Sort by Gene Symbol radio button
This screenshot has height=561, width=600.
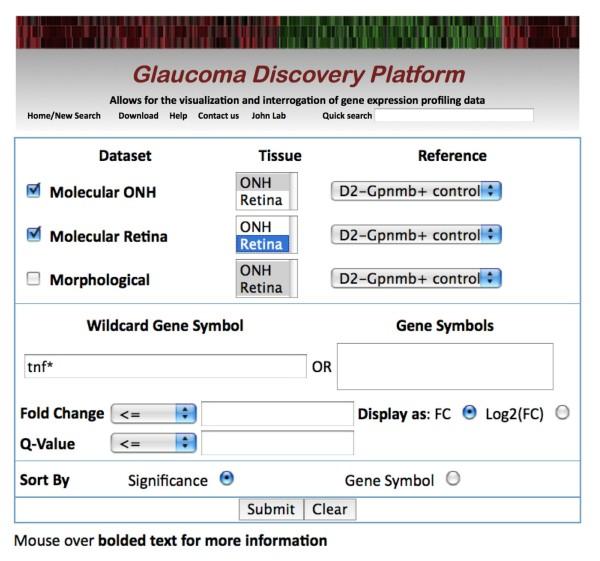pos(453,479)
